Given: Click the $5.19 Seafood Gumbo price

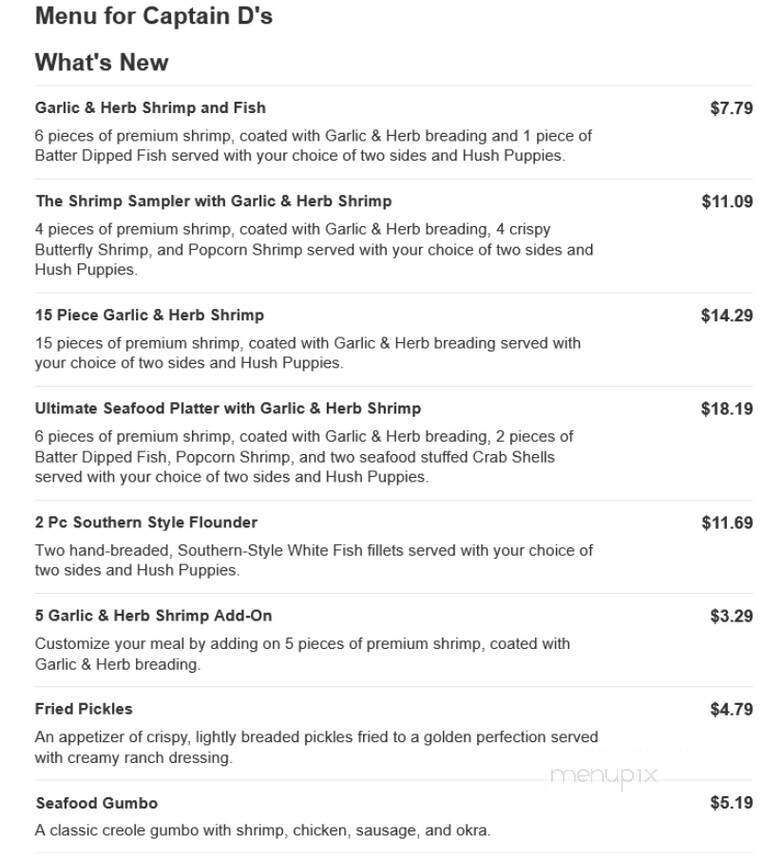Looking at the screenshot, I should tap(732, 803).
